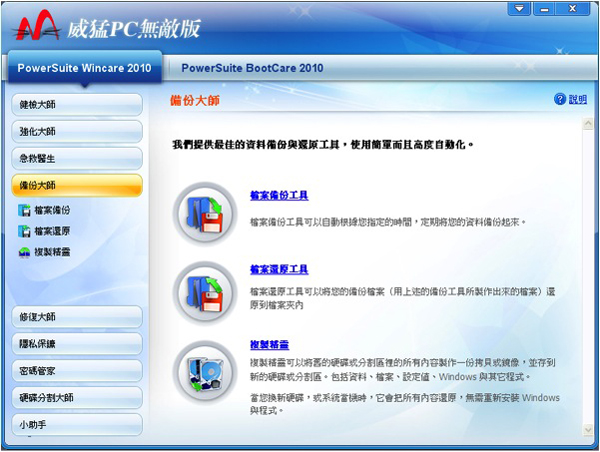This screenshot has height=452, width=600.
Task: Select 強化大師 in the sidebar
Action: (77, 132)
